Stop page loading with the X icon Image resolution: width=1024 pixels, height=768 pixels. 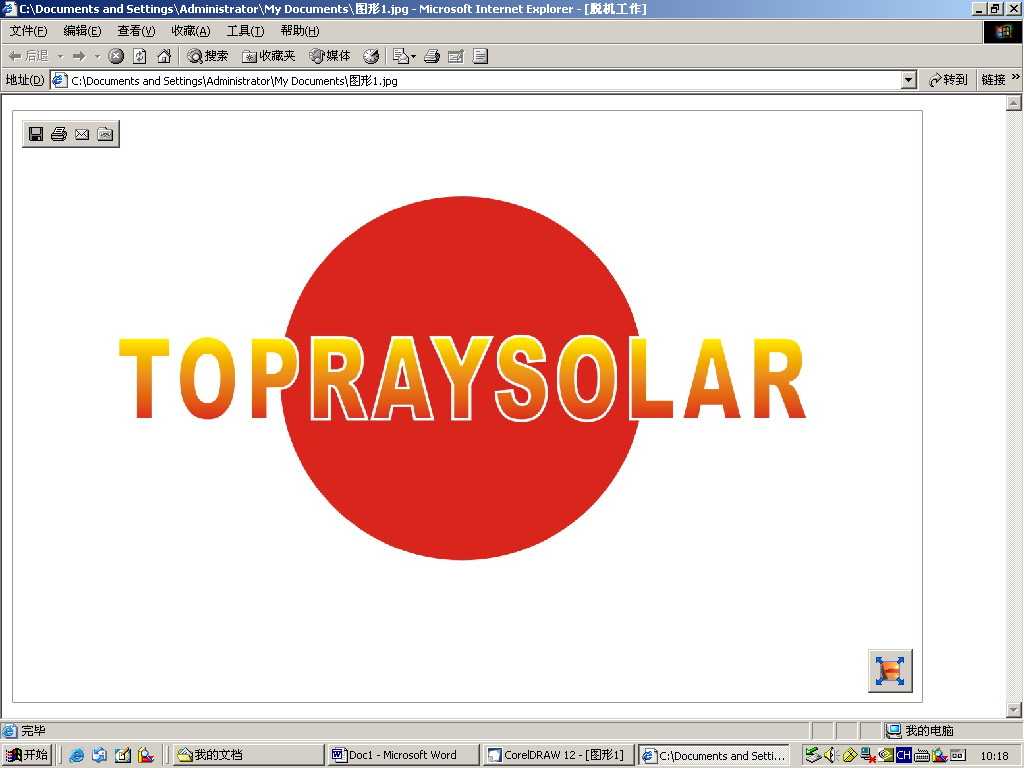click(116, 56)
